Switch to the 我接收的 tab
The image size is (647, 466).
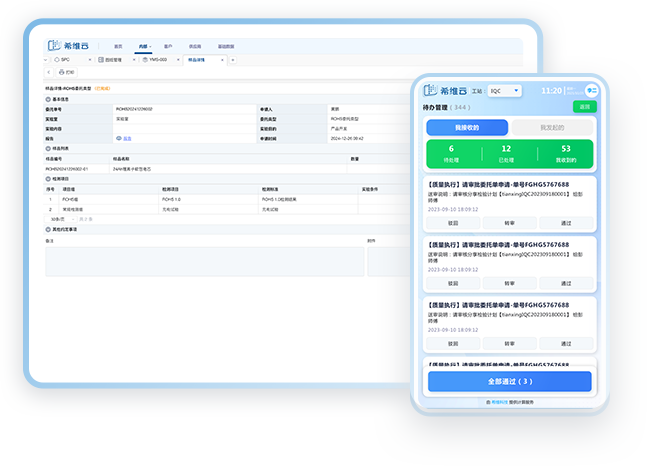pos(467,127)
